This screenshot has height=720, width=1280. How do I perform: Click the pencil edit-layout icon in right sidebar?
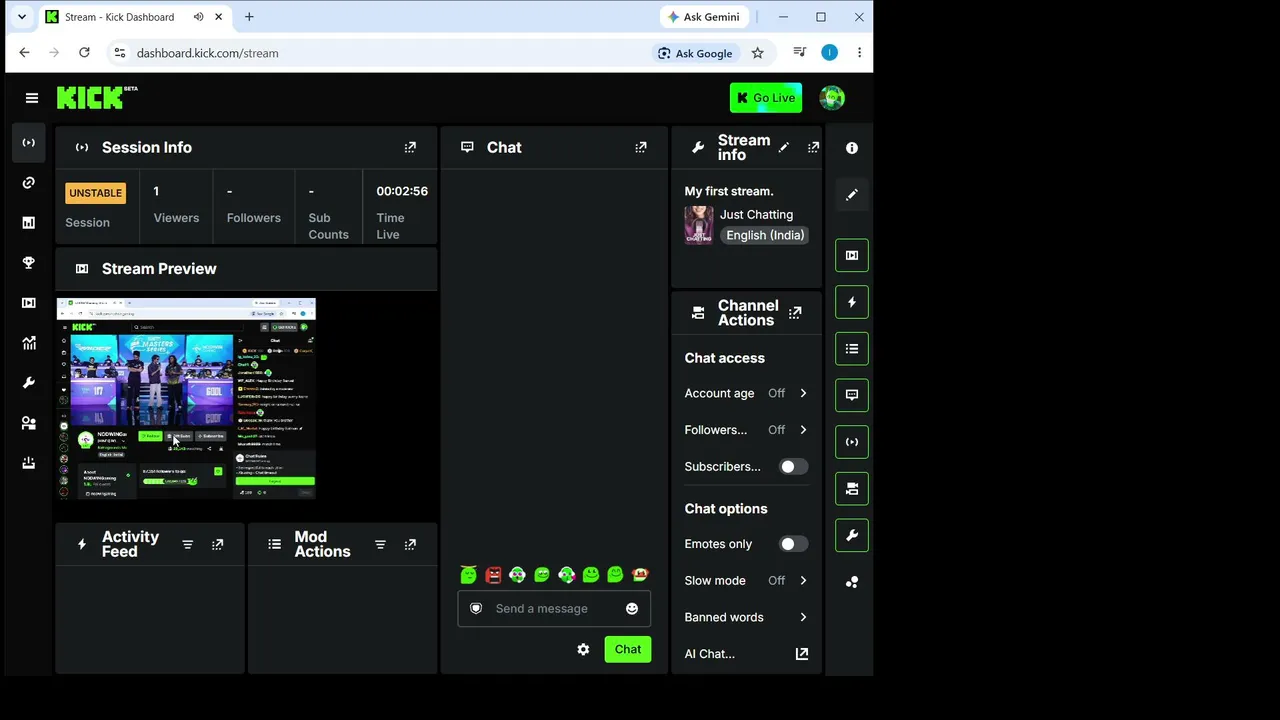pos(852,195)
